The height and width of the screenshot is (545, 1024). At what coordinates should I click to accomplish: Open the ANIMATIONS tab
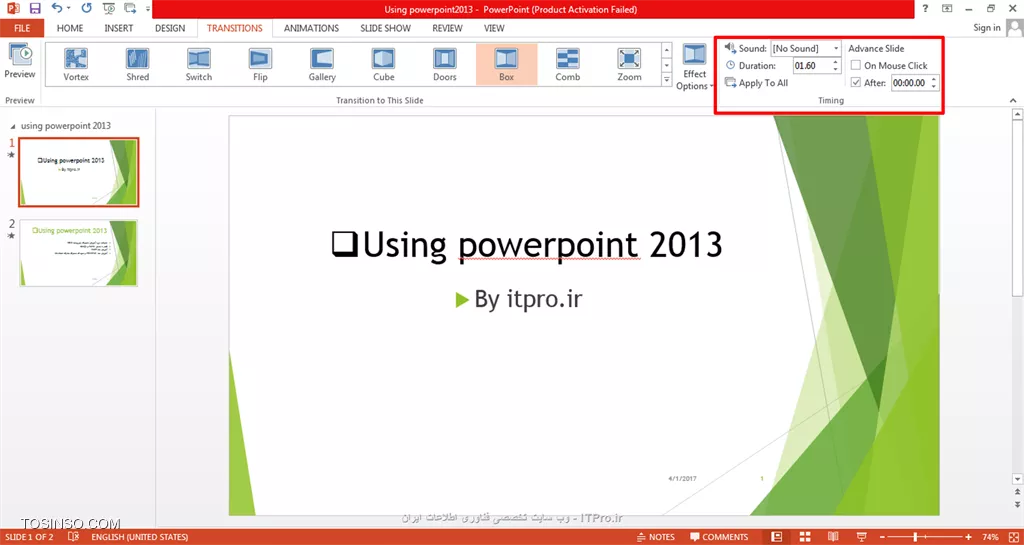point(312,28)
